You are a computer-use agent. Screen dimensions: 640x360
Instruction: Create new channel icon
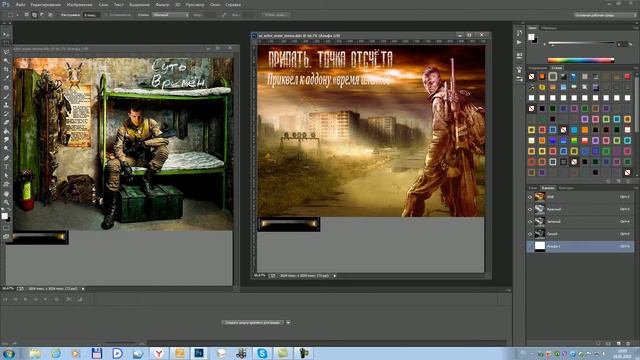(x=618, y=344)
